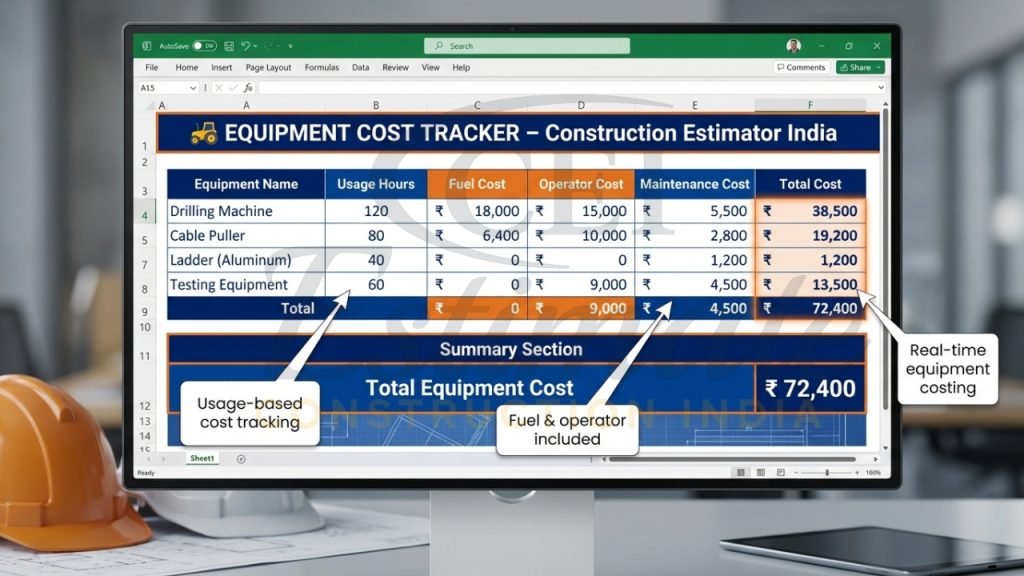Click the user profile picture

tap(793, 46)
